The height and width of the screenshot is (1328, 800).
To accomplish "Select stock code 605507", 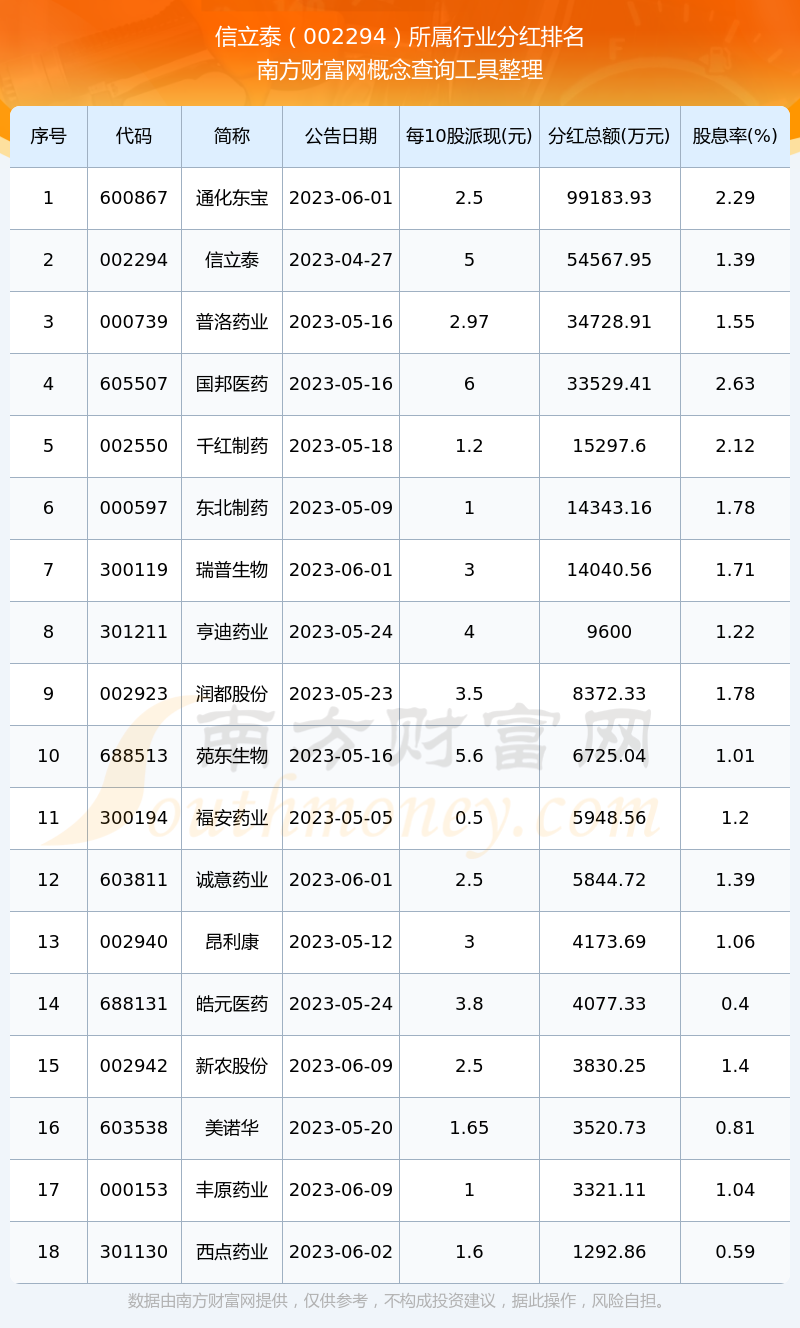I will 134,384.
